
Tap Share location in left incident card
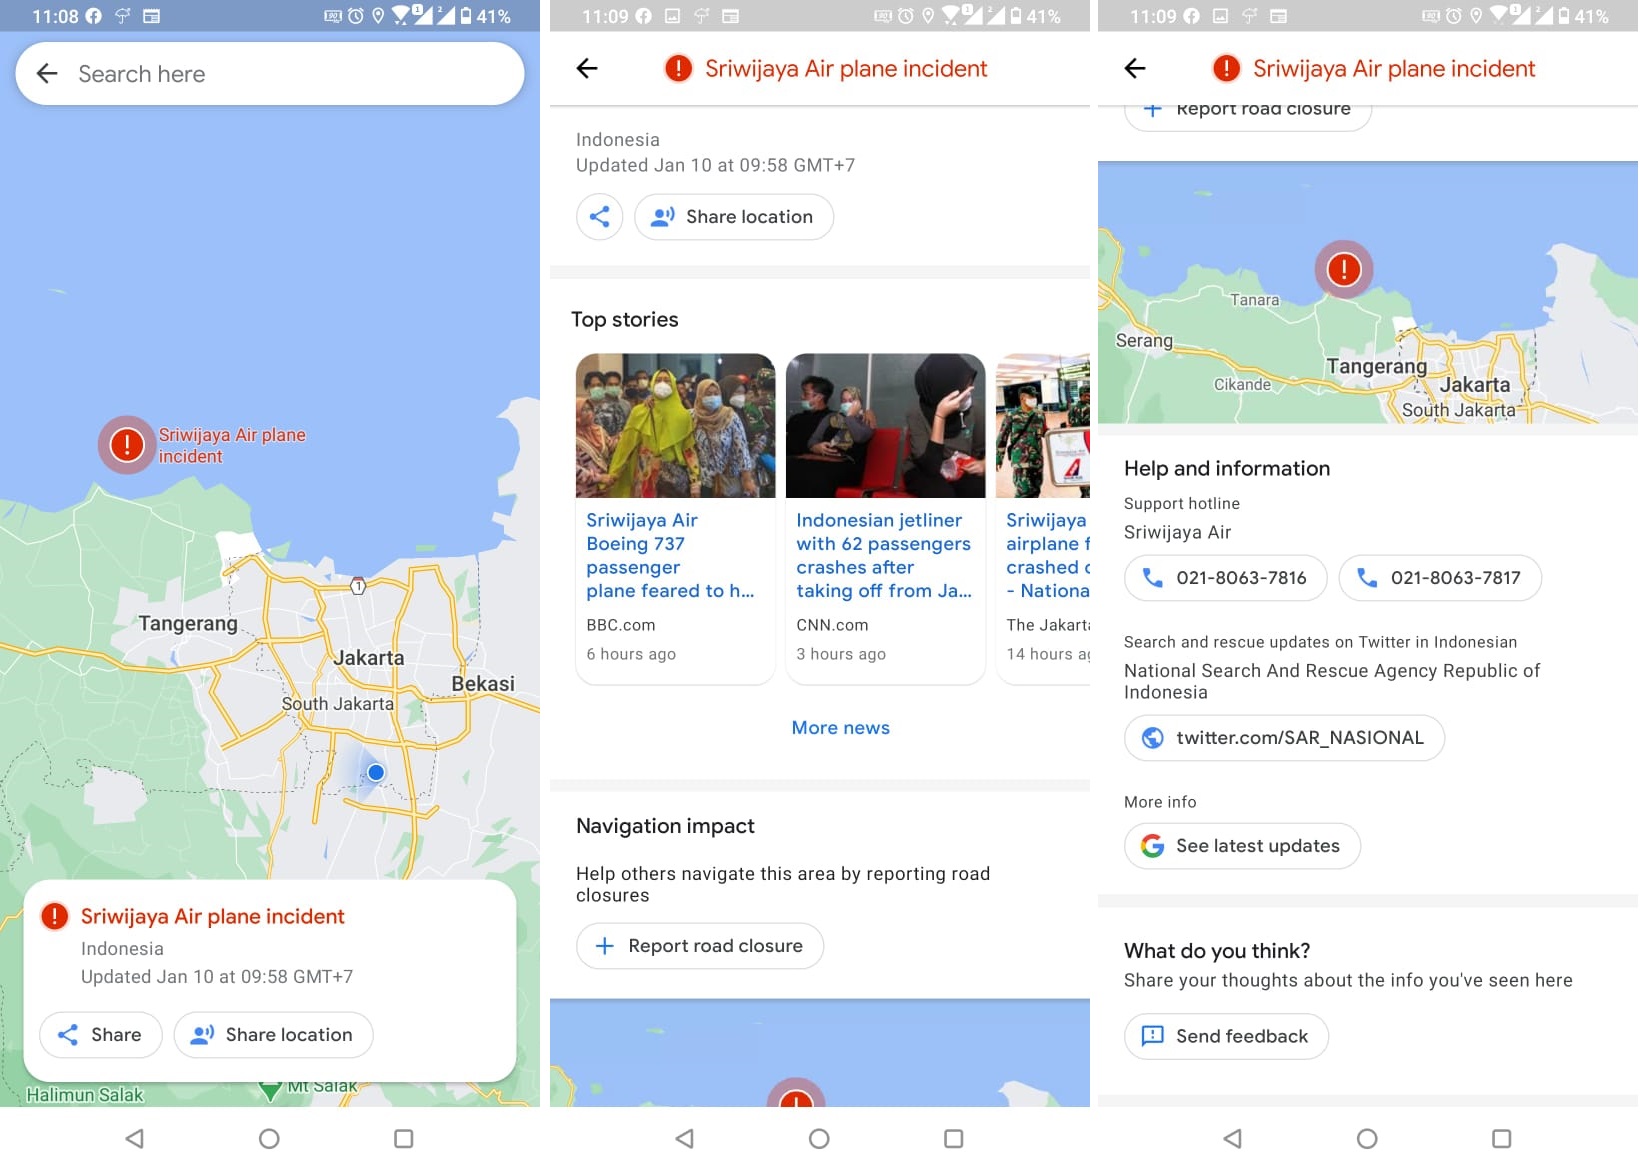coord(273,1035)
